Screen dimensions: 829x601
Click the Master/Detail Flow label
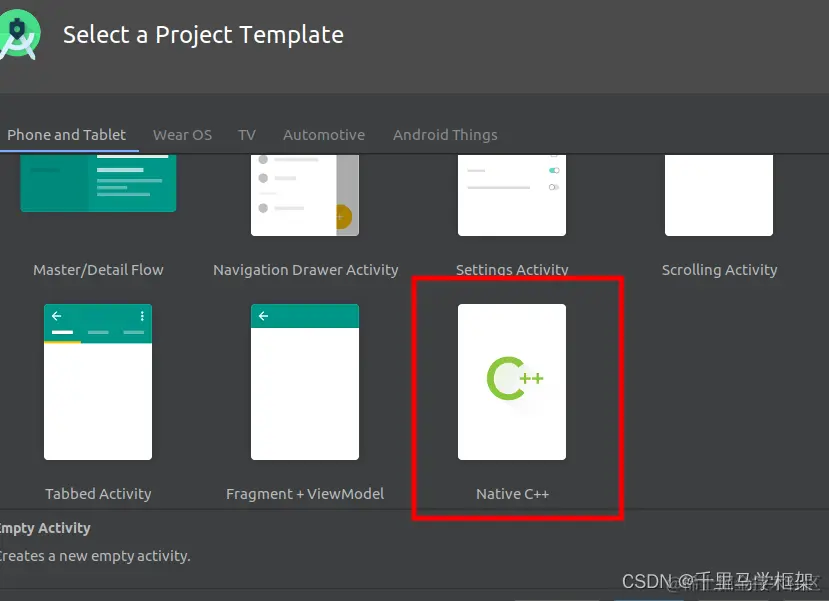click(98, 270)
